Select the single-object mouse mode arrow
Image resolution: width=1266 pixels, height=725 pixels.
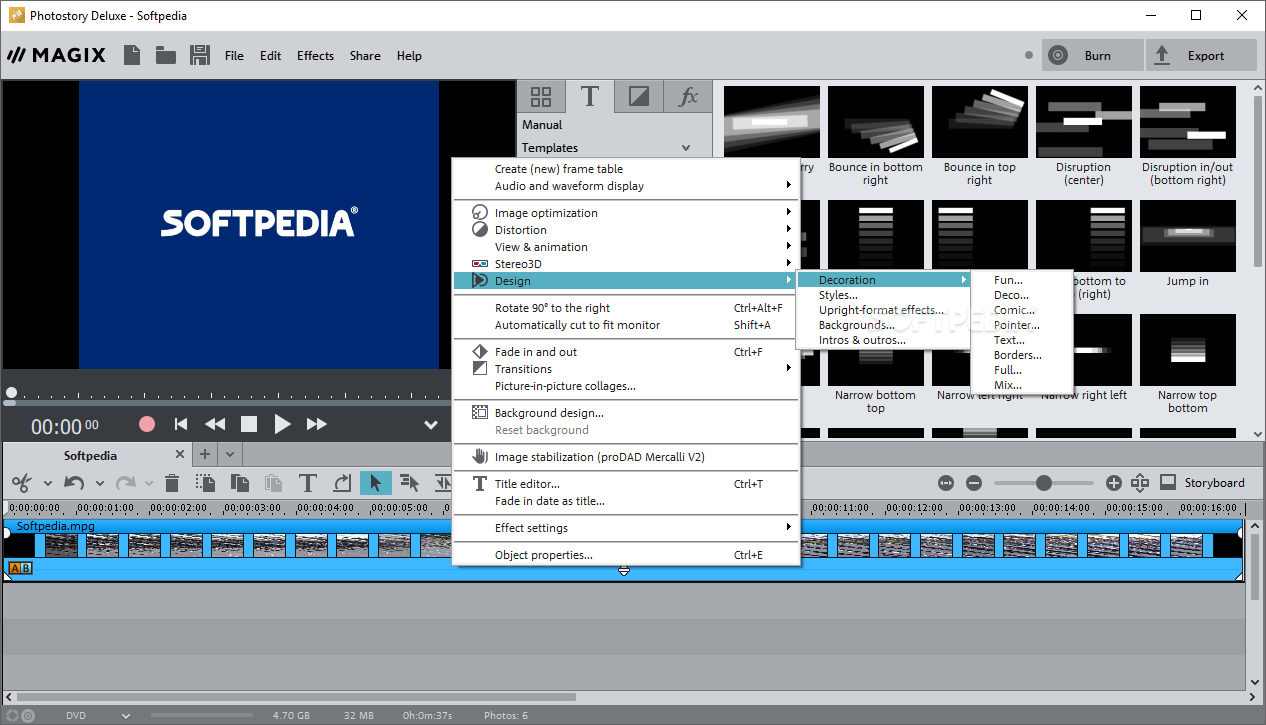[376, 483]
